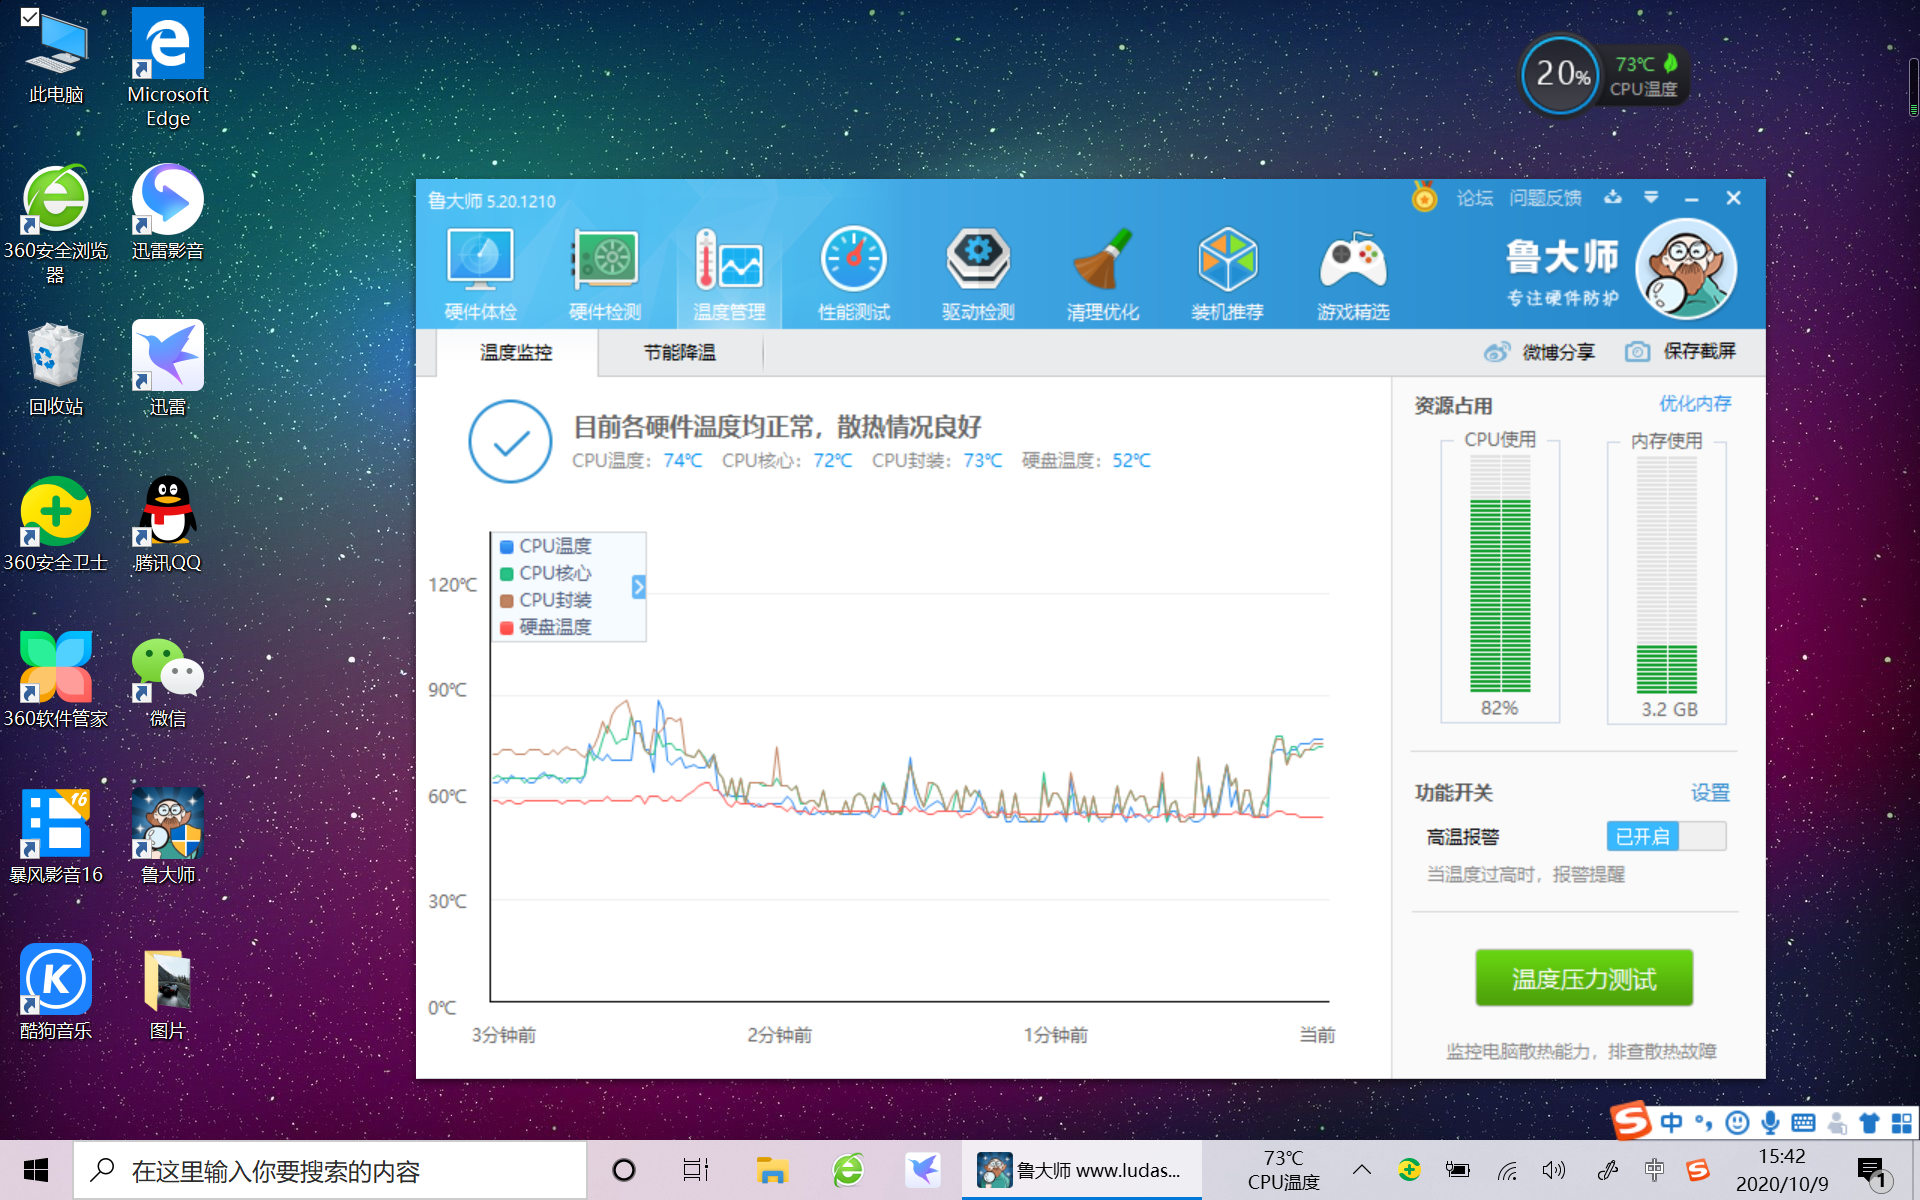Screen dimensions: 1920x1200
Task: Disable the 高温报警 switch
Action: [1665, 836]
